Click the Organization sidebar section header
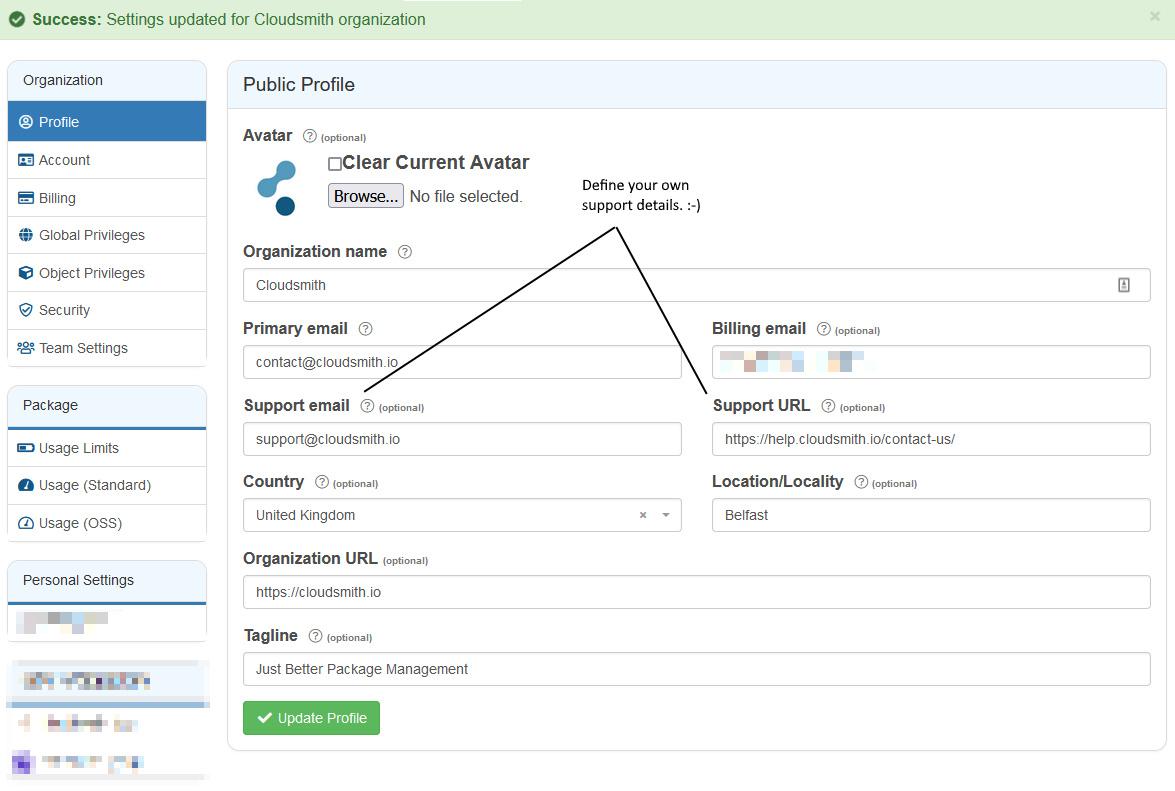1175x791 pixels. pos(107,80)
